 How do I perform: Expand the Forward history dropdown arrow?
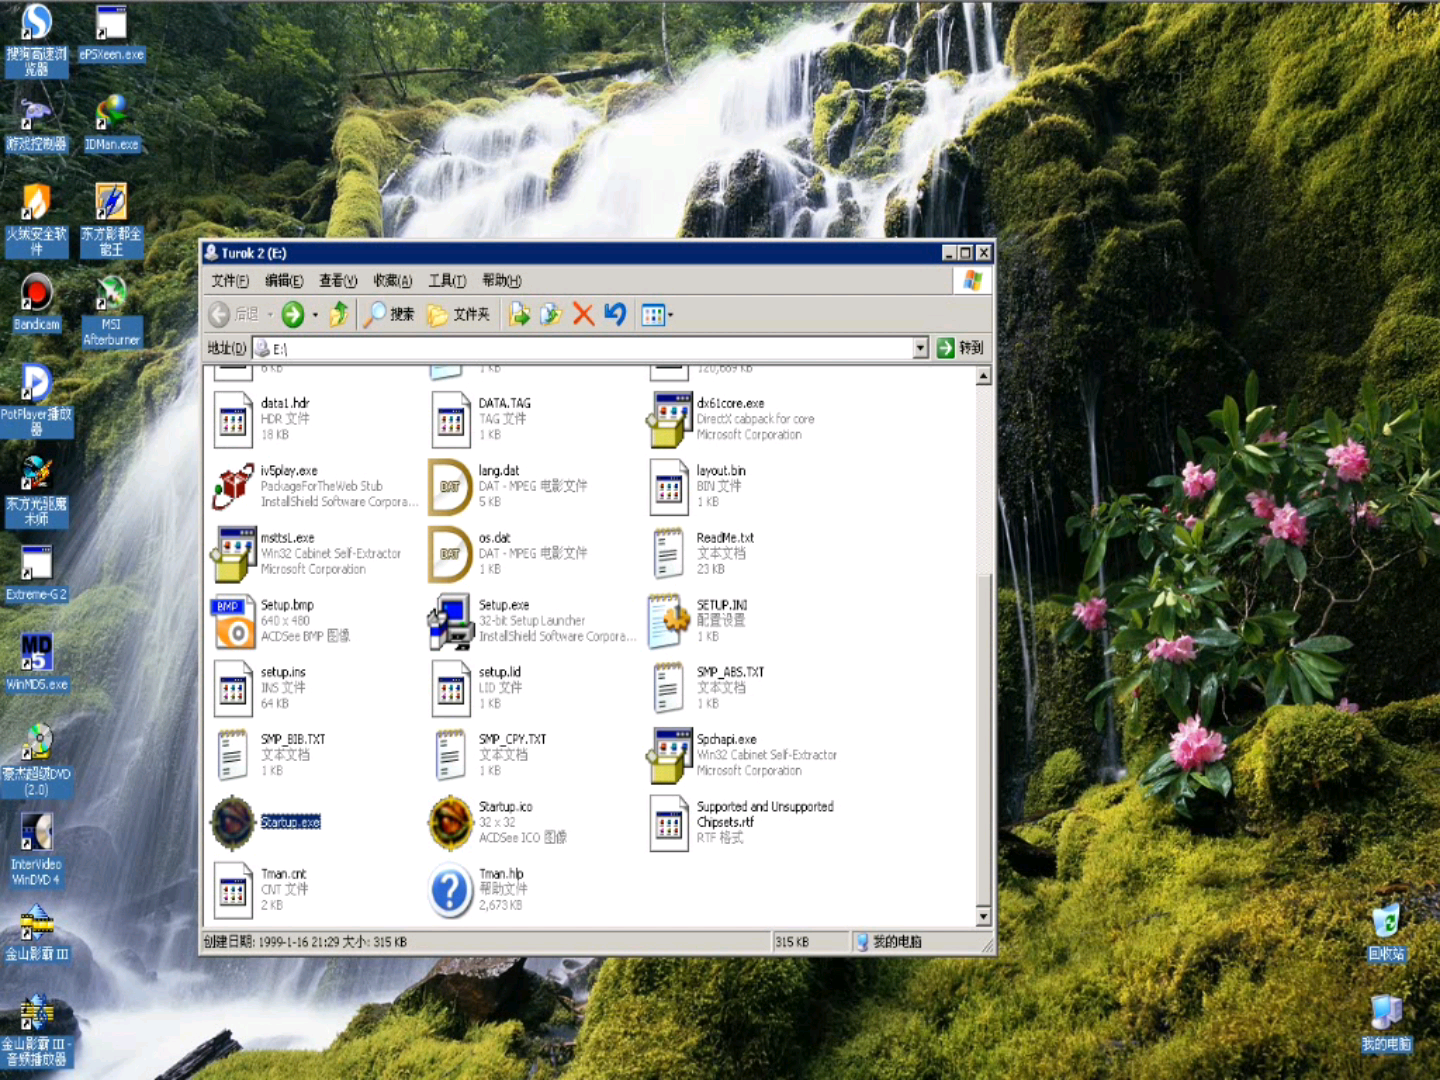315,315
